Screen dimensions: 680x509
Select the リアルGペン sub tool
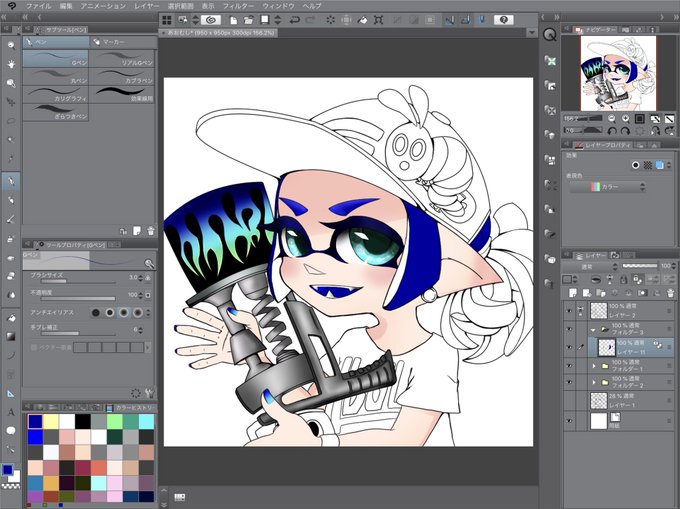122,59
